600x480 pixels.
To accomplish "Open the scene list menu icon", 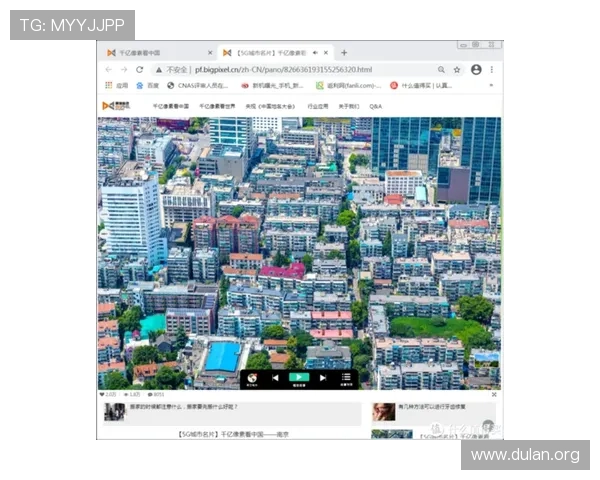I will coord(346,378).
